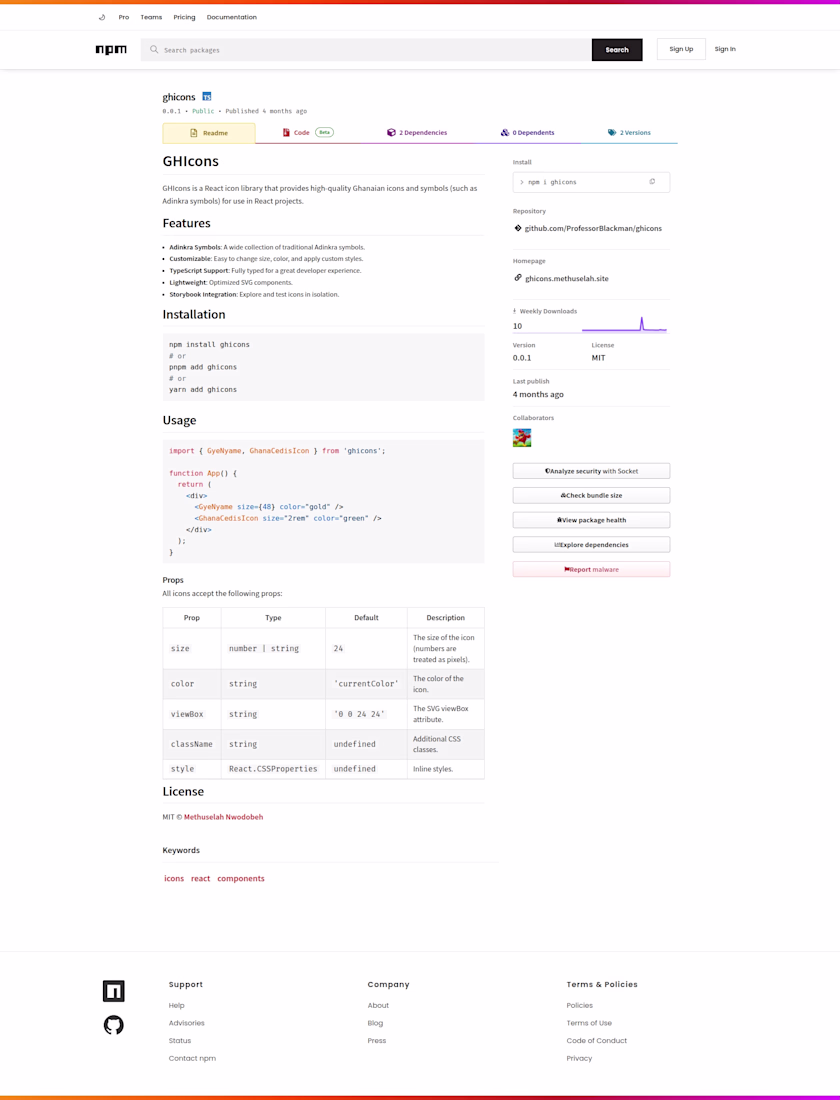Switch to the 2 Versions tab
The height and width of the screenshot is (1100, 840).
[629, 133]
